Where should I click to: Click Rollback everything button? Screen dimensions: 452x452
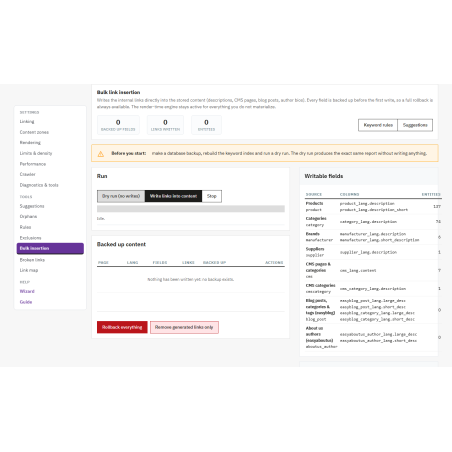pos(122,327)
